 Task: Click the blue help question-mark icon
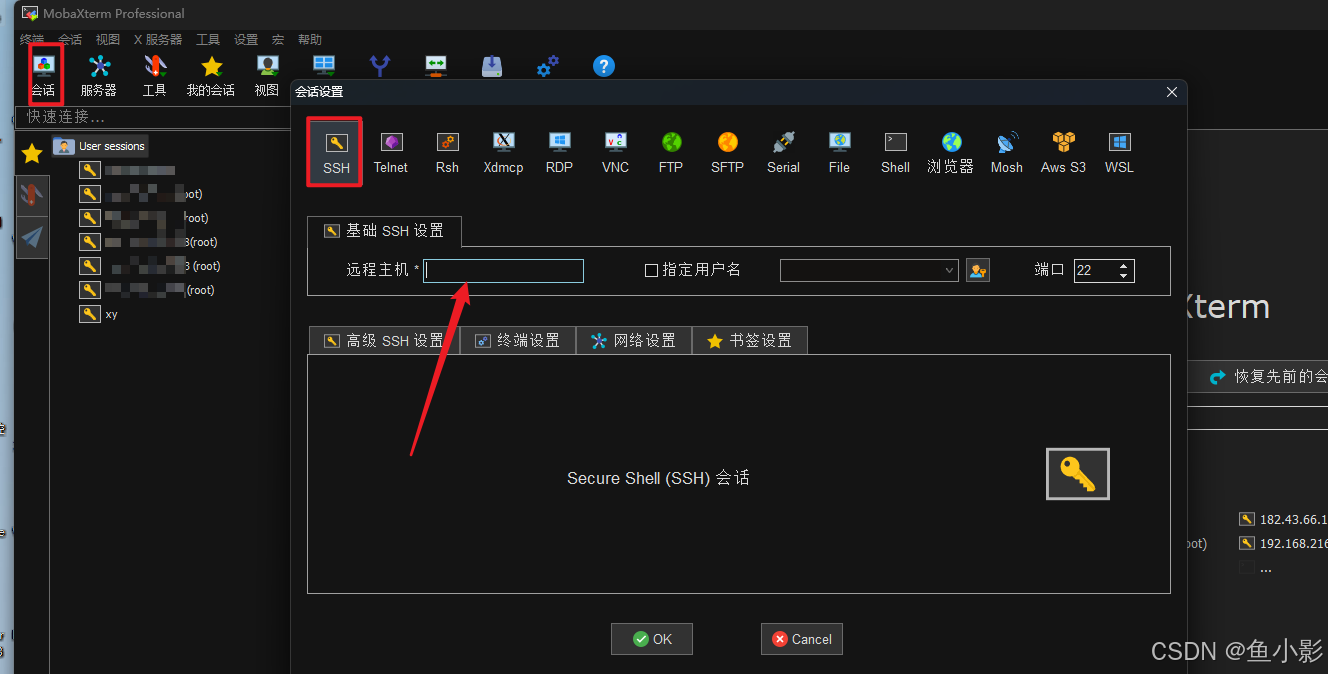[603, 66]
